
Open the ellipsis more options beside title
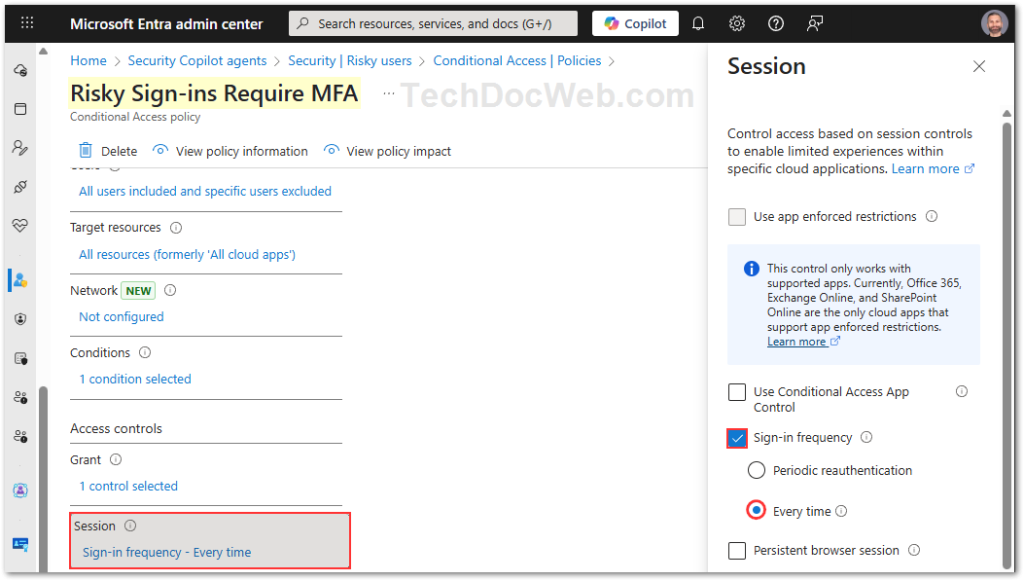click(x=389, y=93)
